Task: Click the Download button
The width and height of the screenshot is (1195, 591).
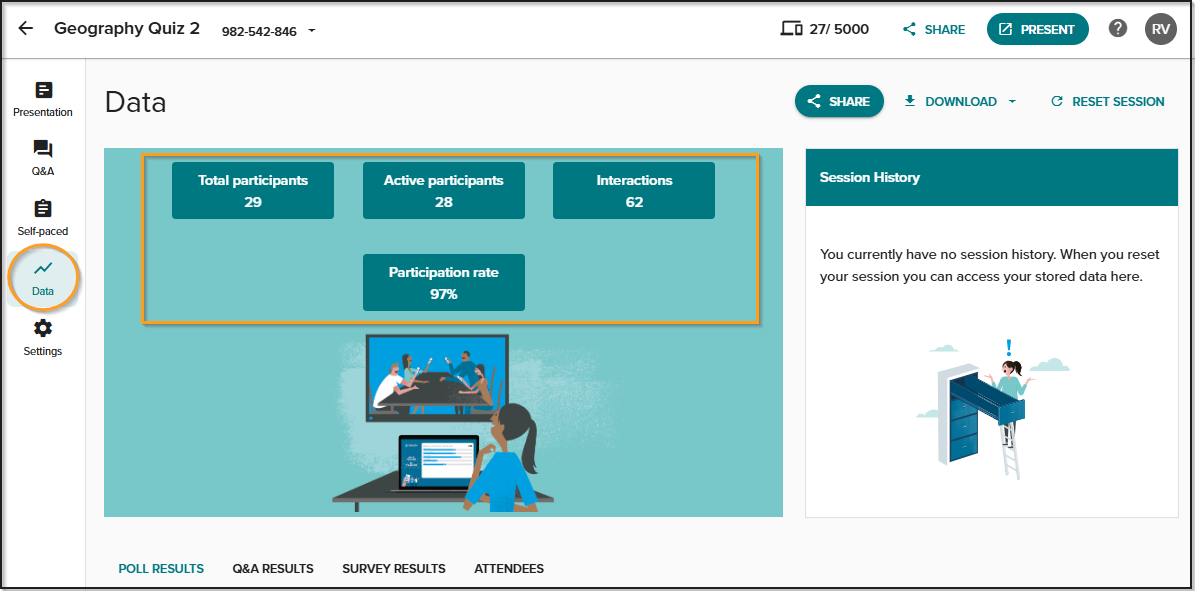Action: point(950,101)
